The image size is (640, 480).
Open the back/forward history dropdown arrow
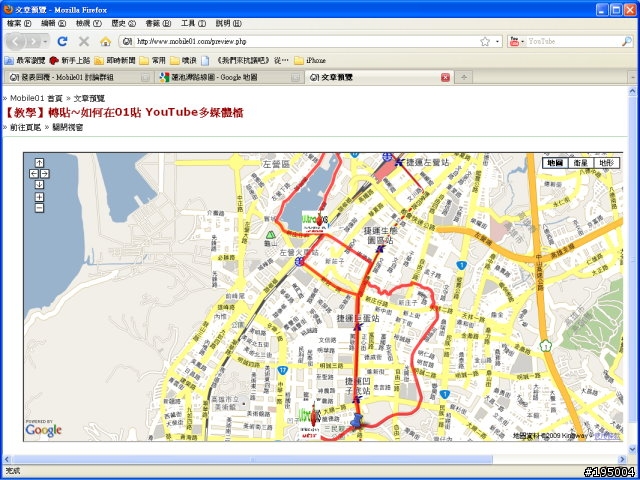point(45,42)
